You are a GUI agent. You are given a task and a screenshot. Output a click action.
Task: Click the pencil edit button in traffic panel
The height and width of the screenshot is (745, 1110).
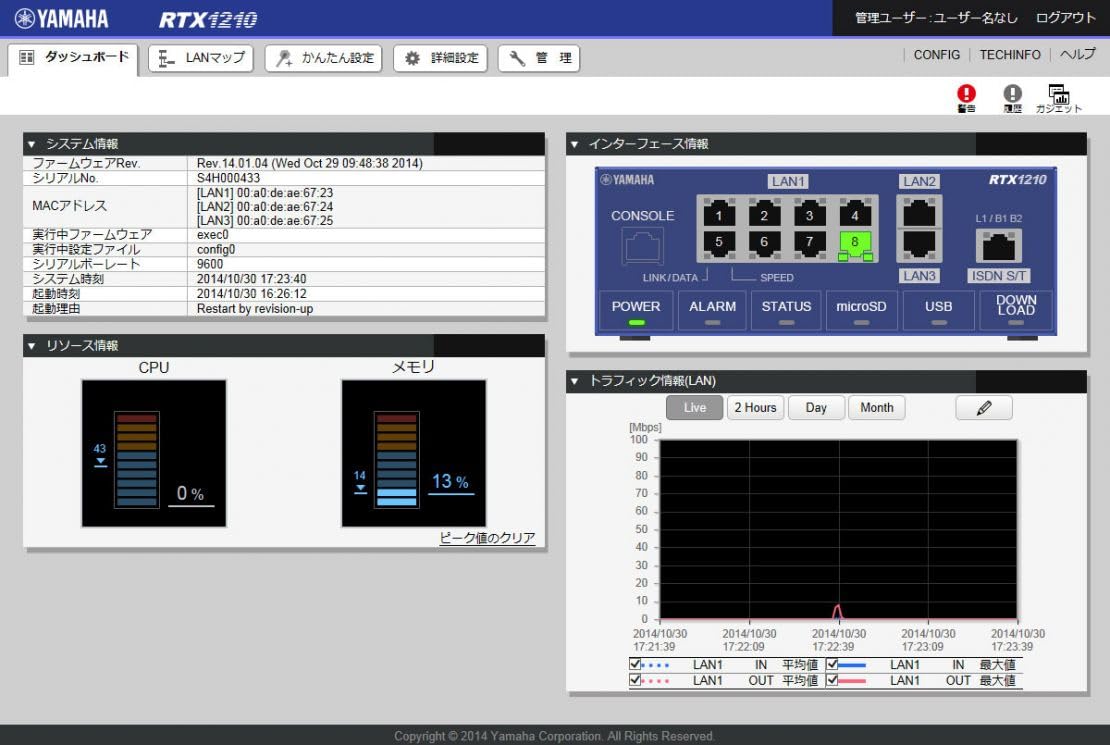(983, 408)
